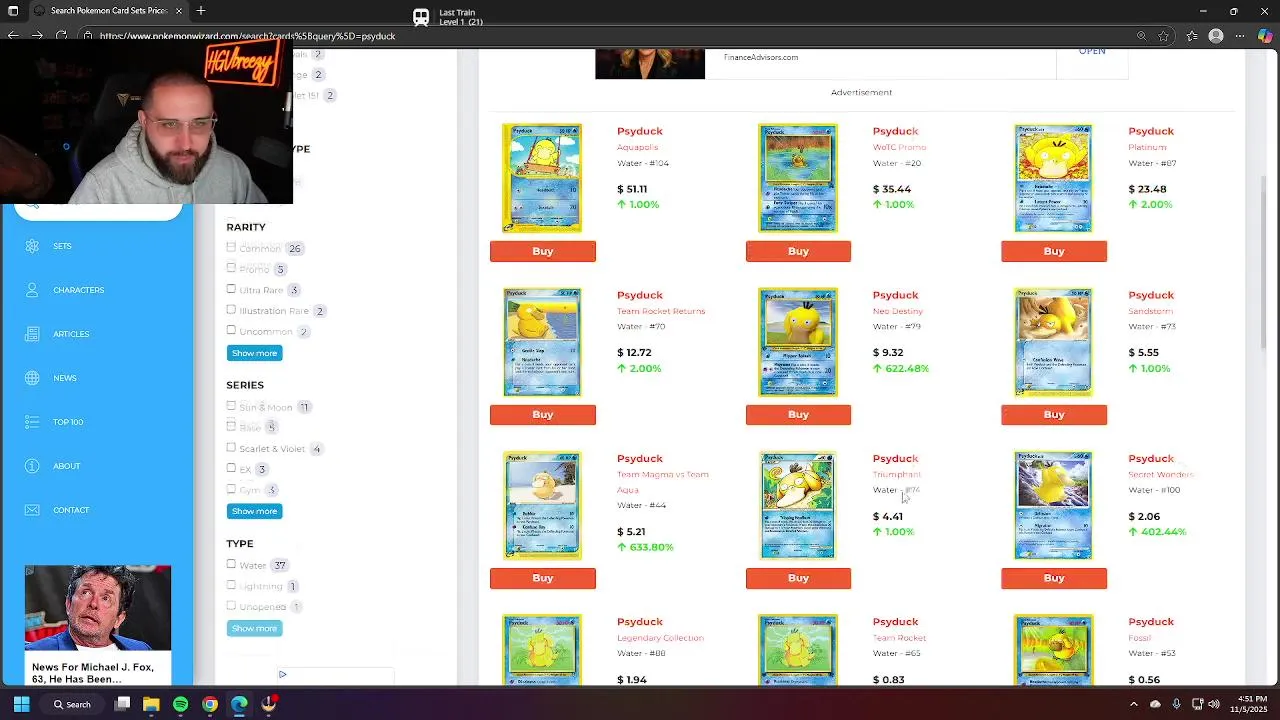
Task: Open Microsoft Edge from the taskbar
Action: (x=239, y=704)
